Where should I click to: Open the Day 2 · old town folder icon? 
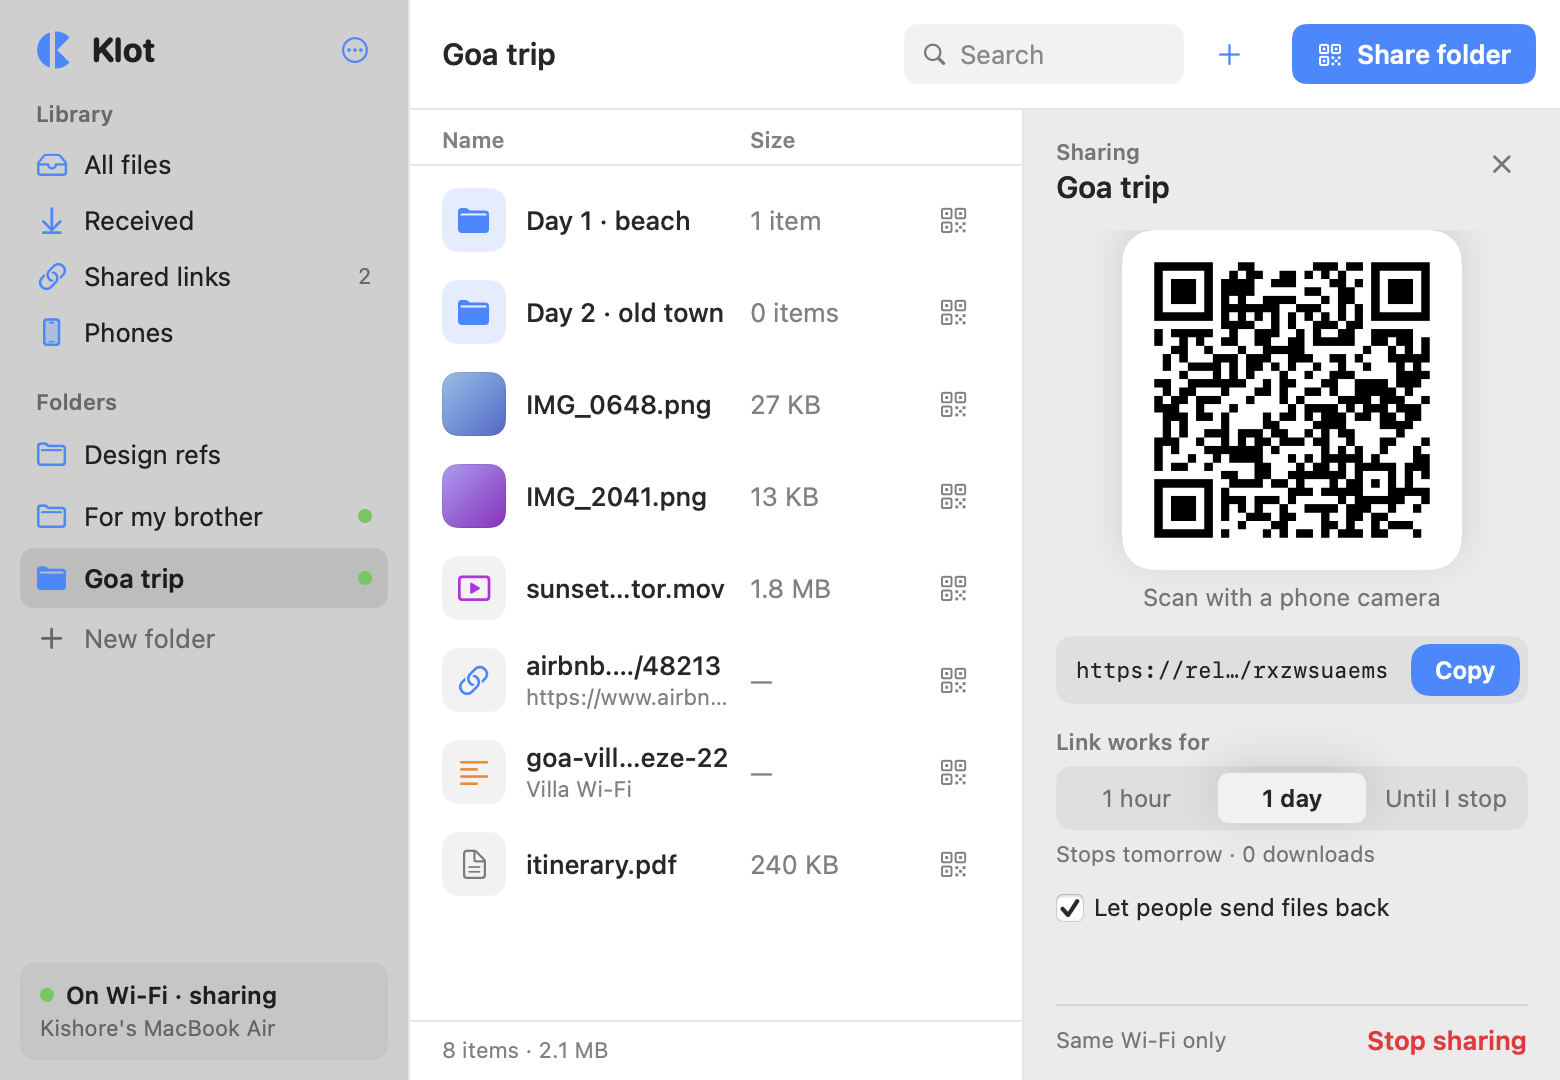pyautogui.click(x=474, y=313)
